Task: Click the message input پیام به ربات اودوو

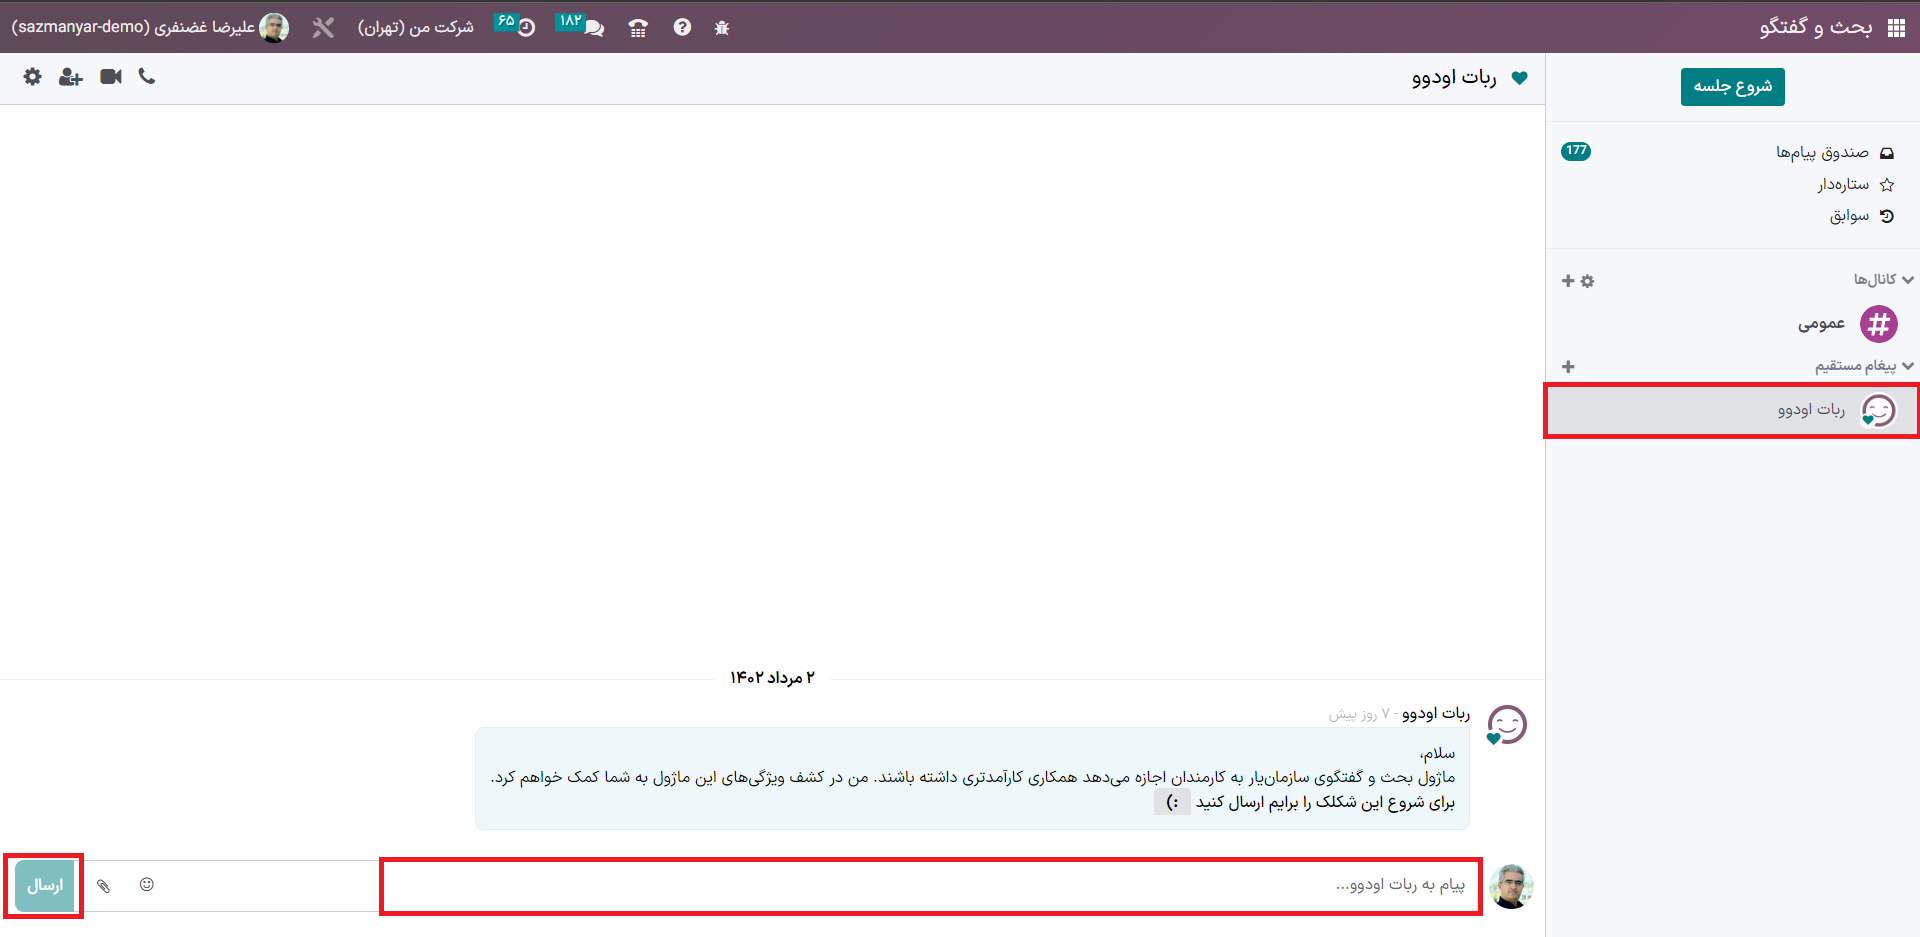Action: point(930,885)
